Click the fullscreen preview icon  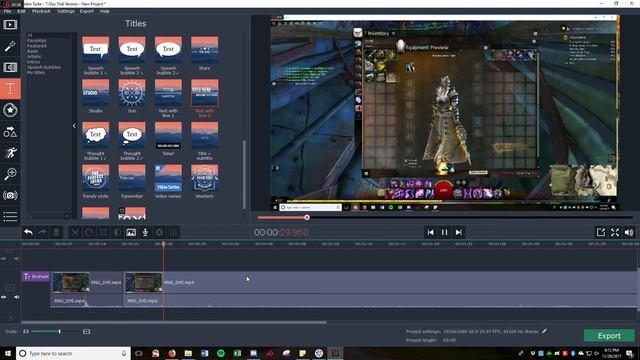[615, 232]
